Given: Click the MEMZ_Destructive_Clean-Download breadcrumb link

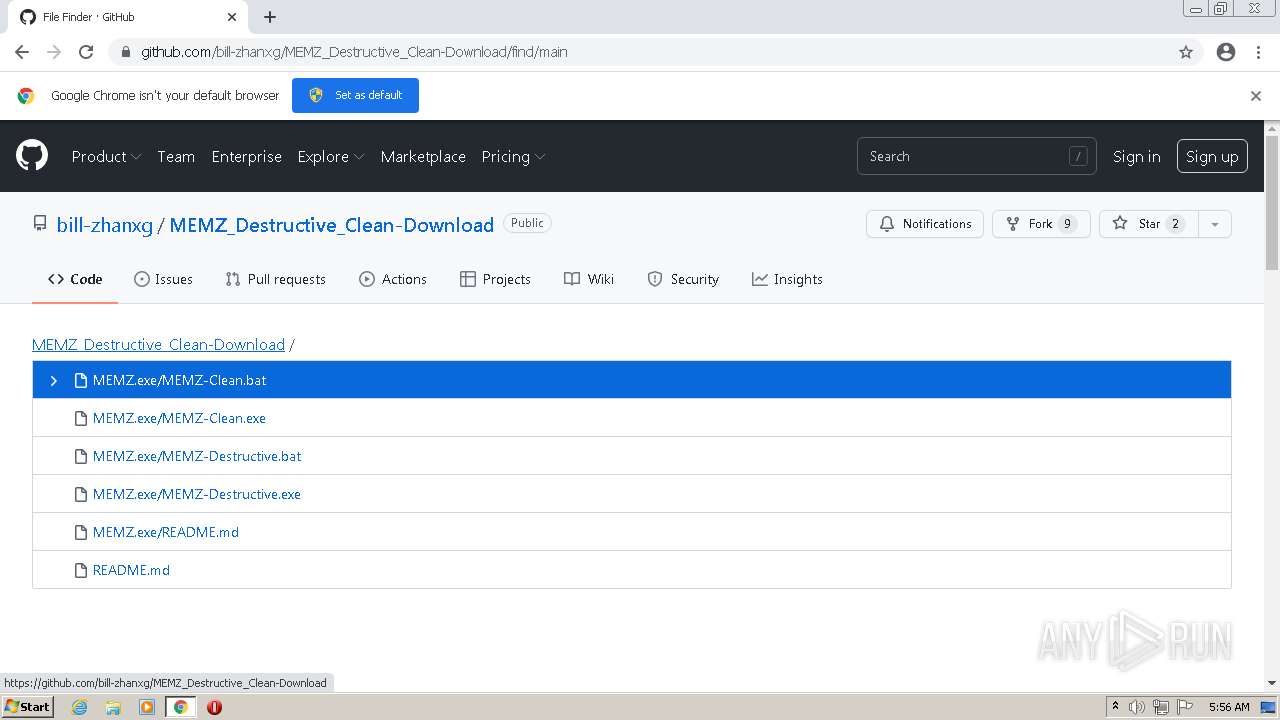Looking at the screenshot, I should [158, 344].
